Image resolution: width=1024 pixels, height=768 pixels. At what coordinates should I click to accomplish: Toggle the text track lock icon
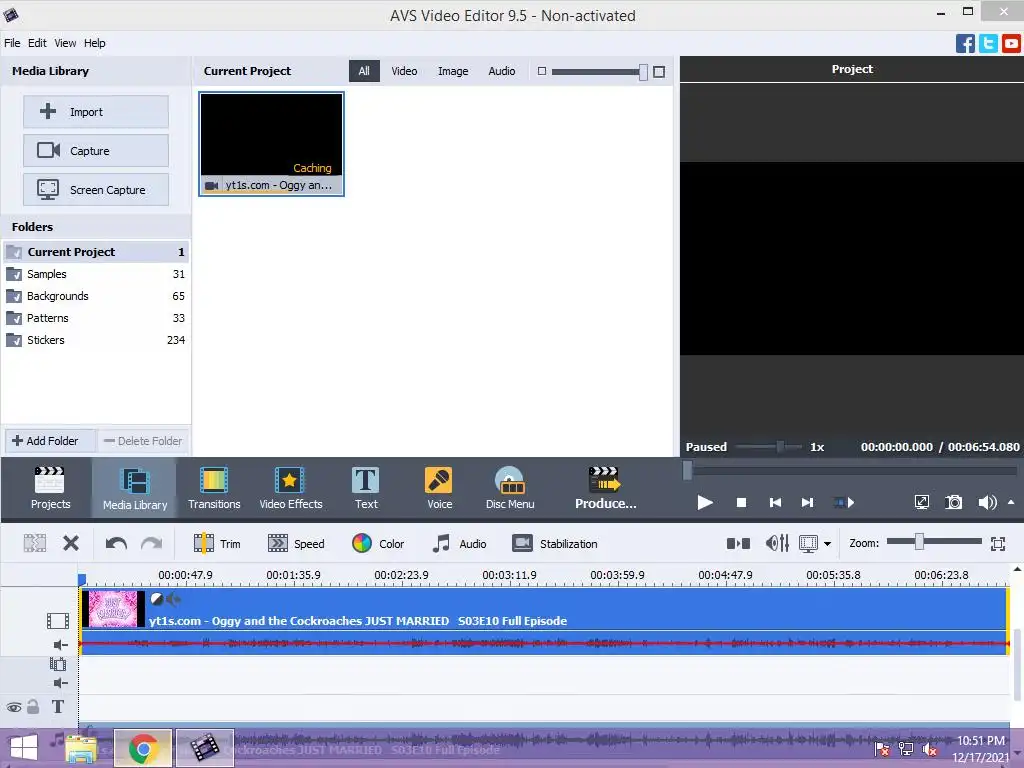(33, 707)
